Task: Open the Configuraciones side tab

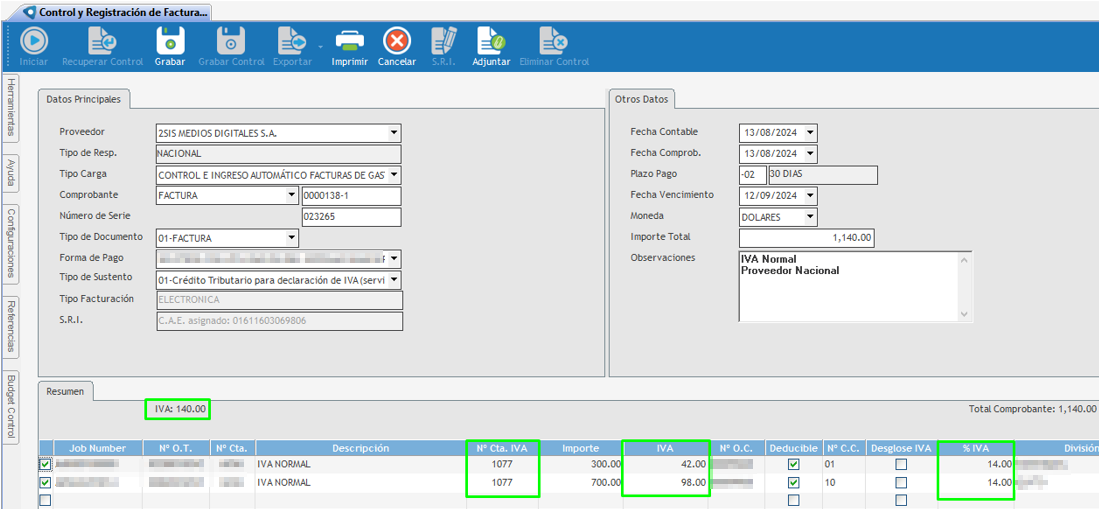Action: pyautogui.click(x=11, y=243)
